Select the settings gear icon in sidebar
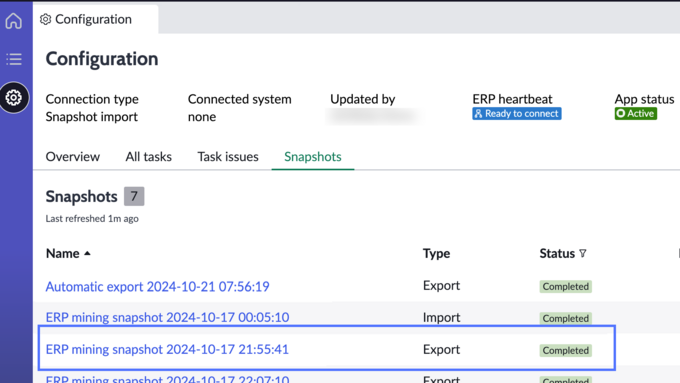This screenshot has width=680, height=383. coord(14,97)
